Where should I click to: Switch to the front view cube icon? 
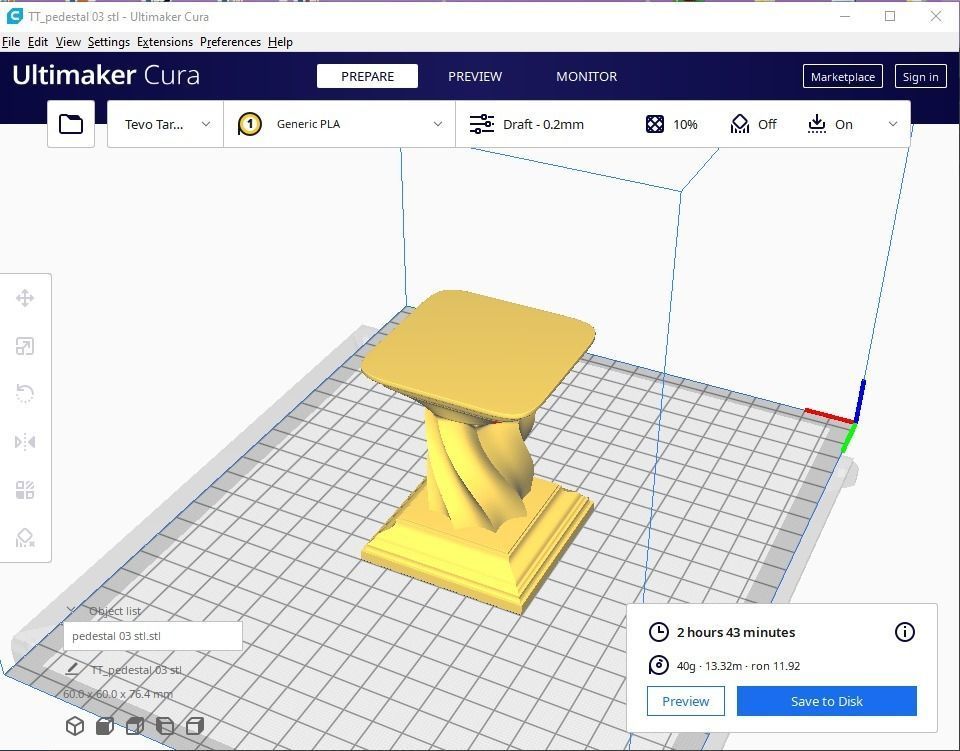coord(105,726)
